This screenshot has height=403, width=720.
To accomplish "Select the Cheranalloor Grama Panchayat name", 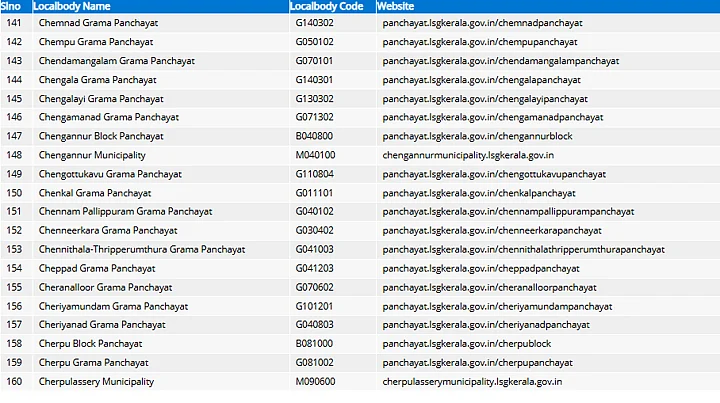I will tap(102, 287).
